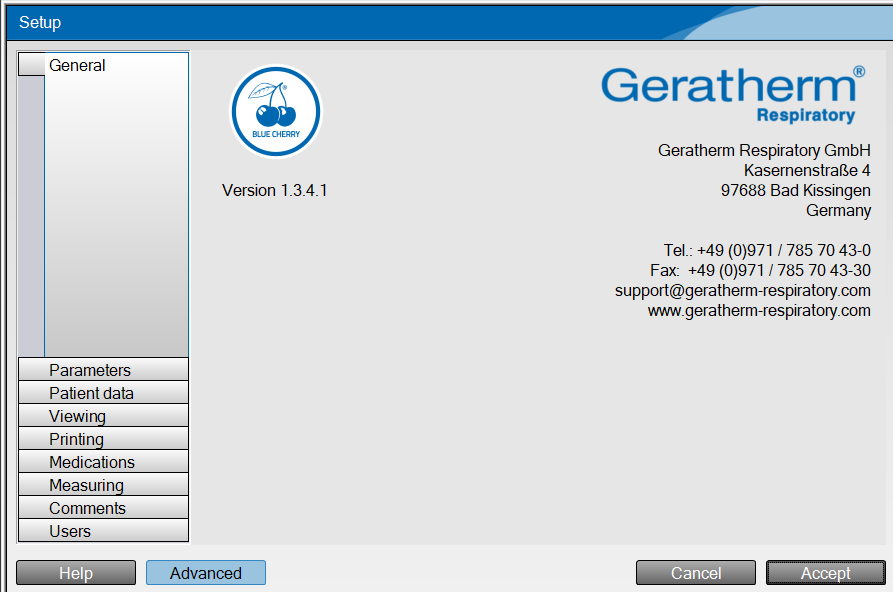893x592 pixels.
Task: Click the Tel.: +49 (0)971 phone number
Action: click(x=767, y=250)
